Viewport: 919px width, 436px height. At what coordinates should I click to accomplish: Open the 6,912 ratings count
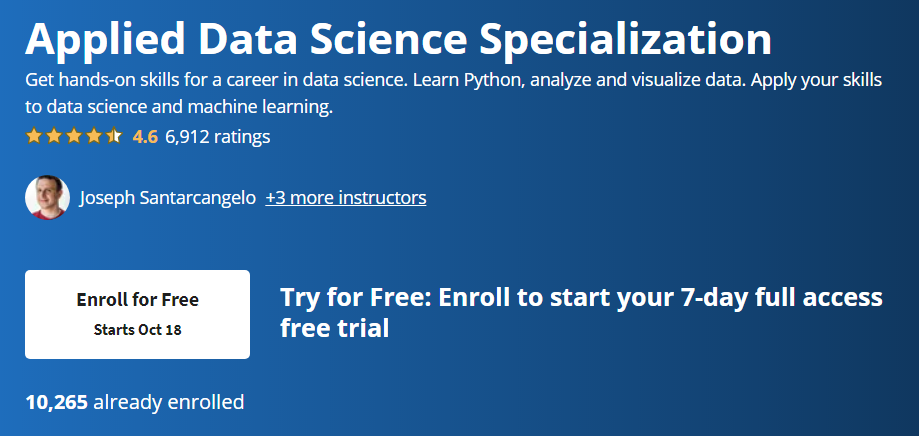pos(217,137)
